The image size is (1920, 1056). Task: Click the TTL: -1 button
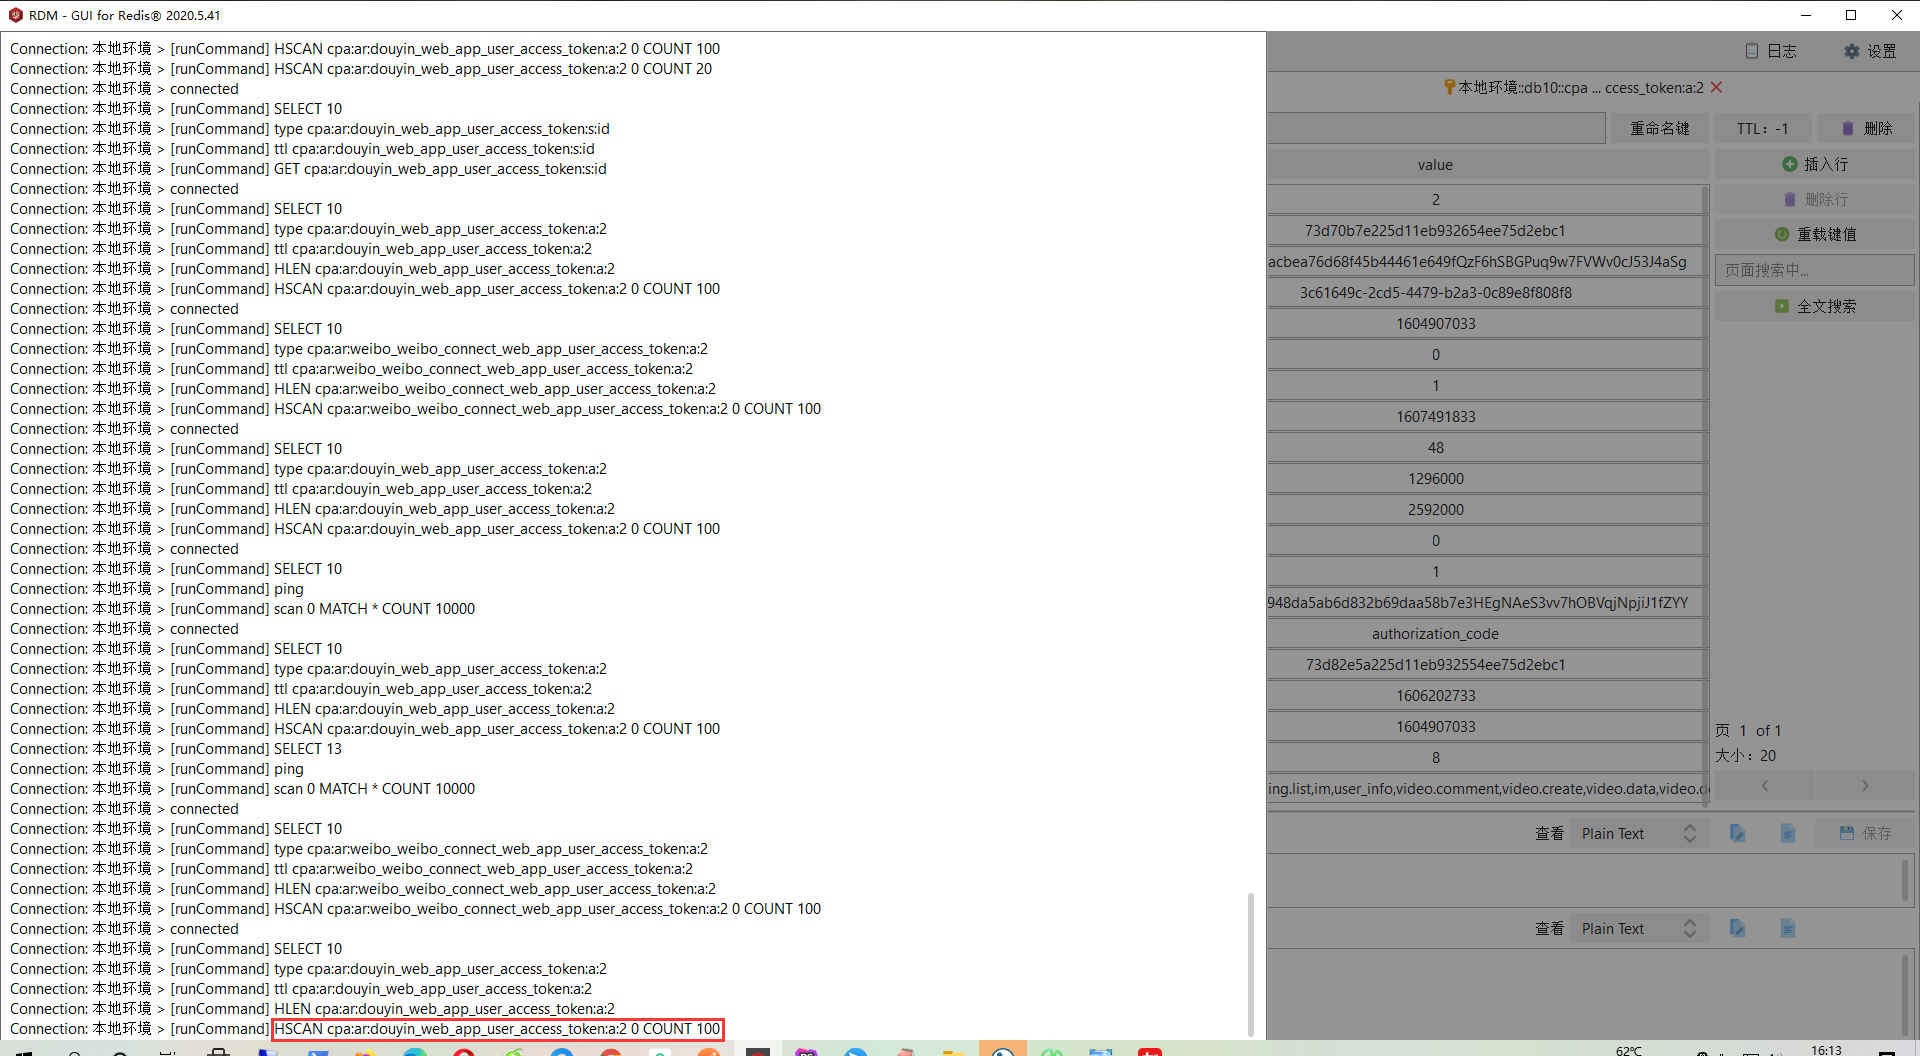click(x=1761, y=128)
